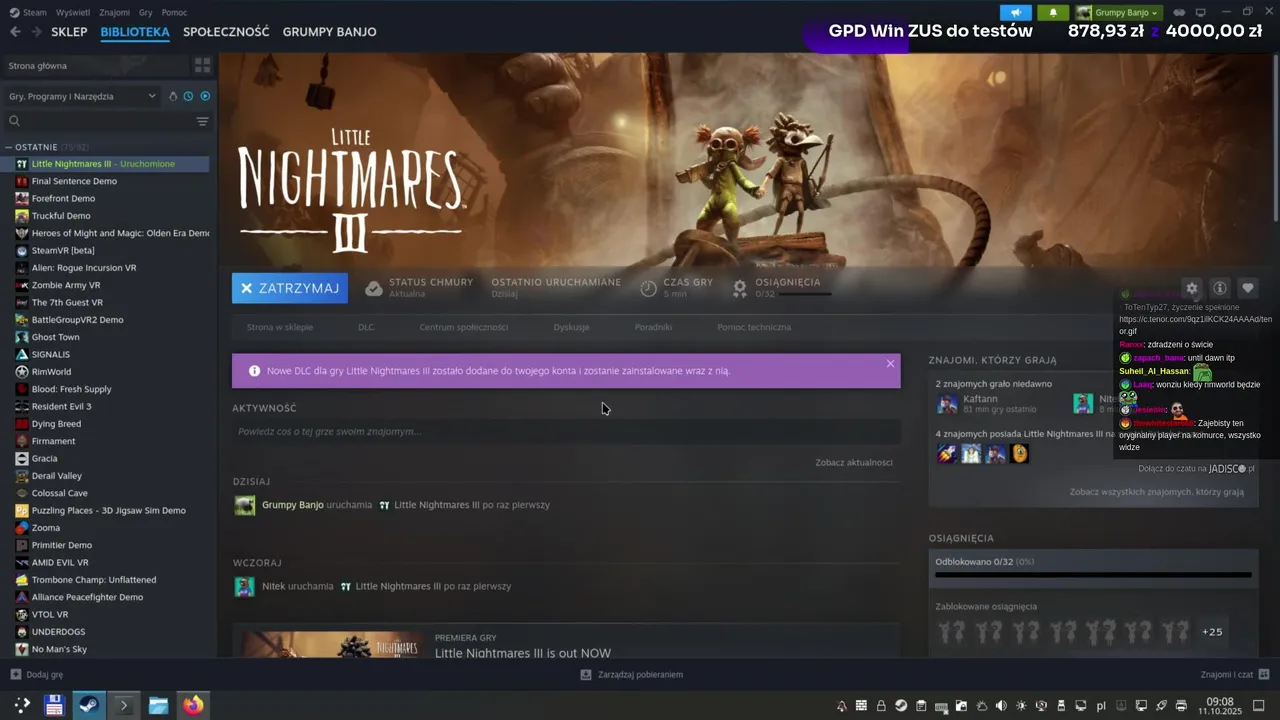Click Dodaj grę at the bottom left

37,675
